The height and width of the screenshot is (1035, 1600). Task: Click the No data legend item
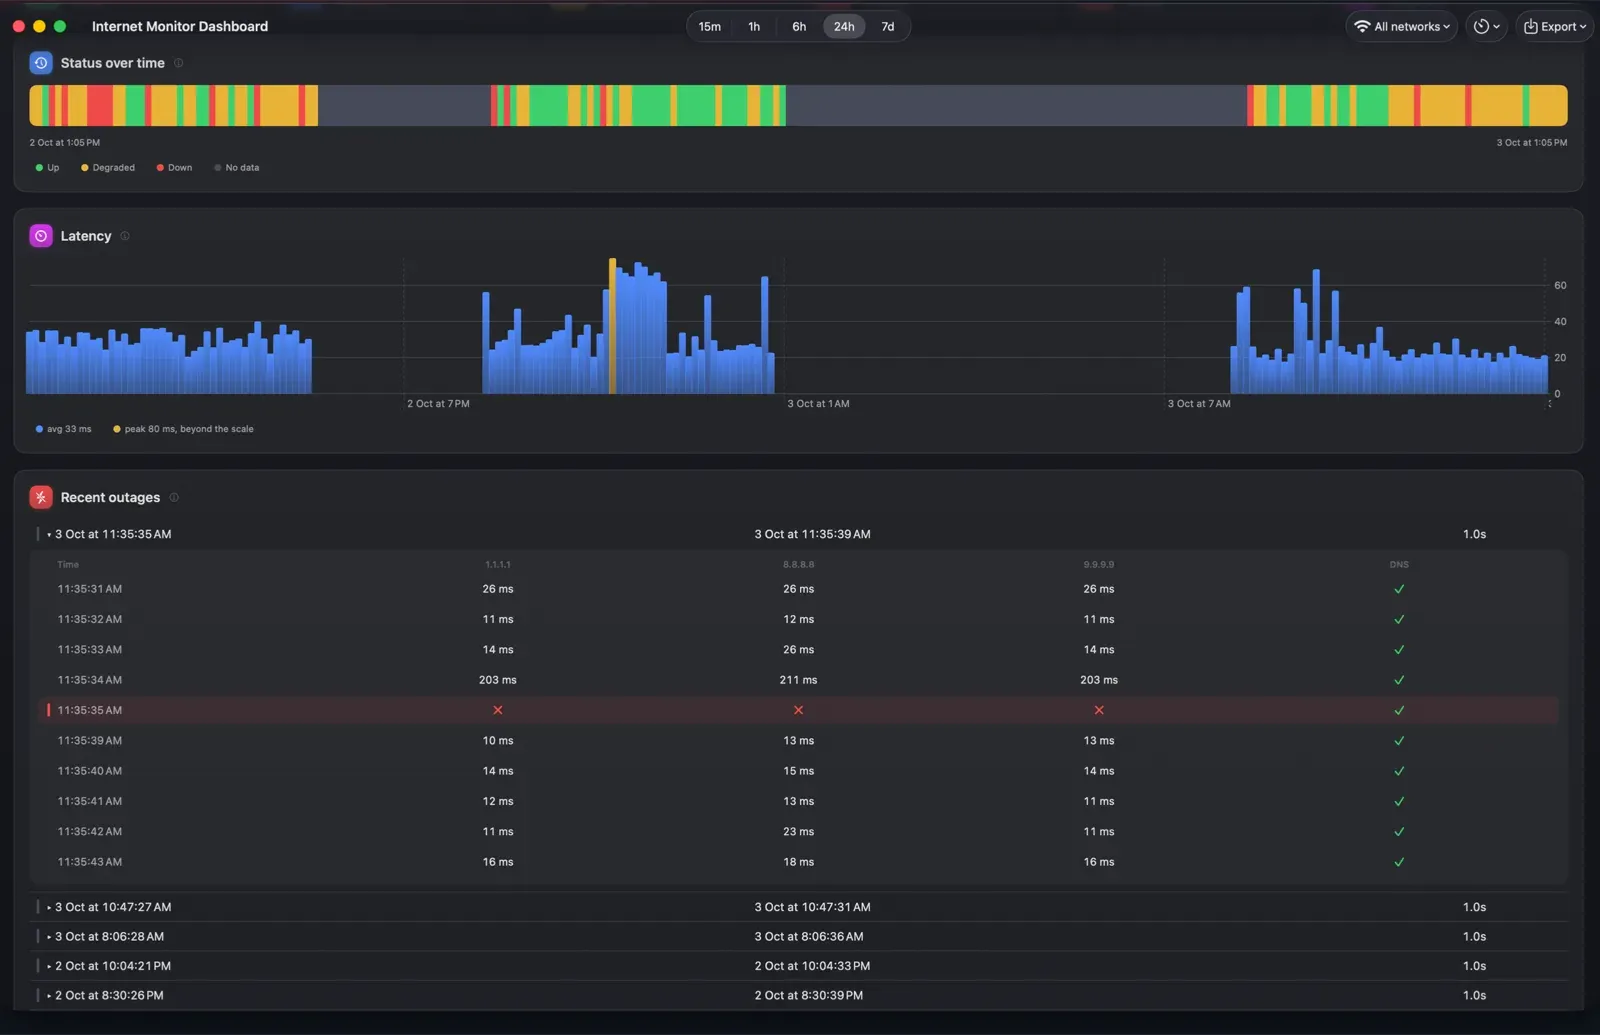[237, 168]
